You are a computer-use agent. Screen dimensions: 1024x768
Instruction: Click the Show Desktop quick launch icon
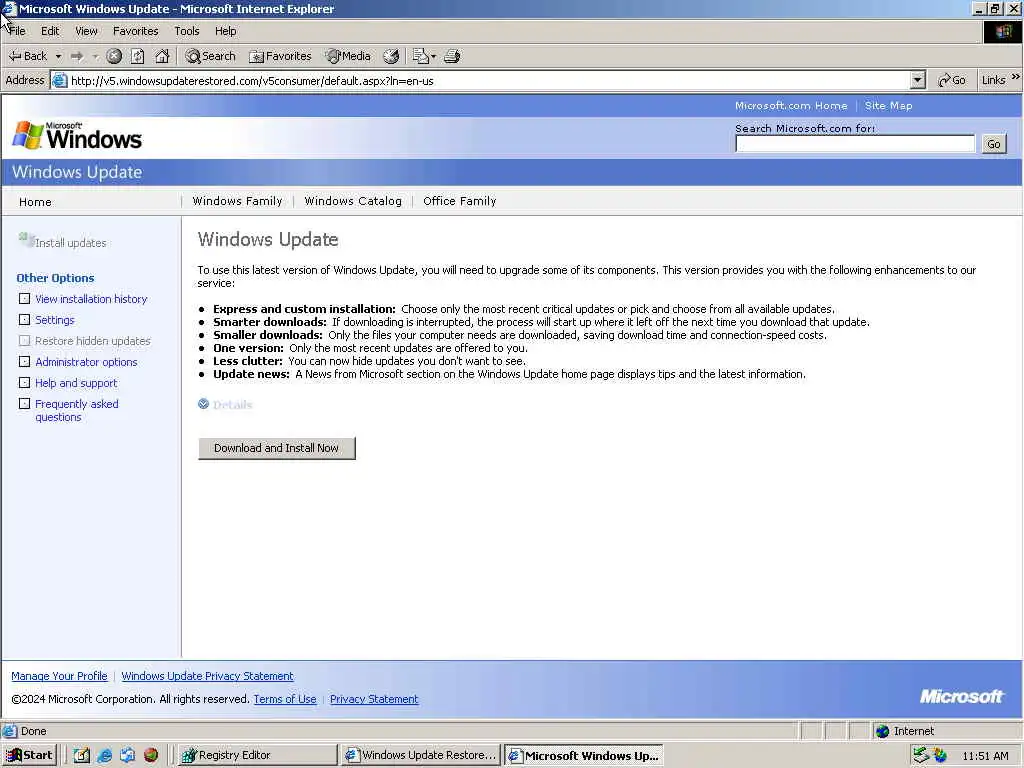pyautogui.click(x=82, y=755)
